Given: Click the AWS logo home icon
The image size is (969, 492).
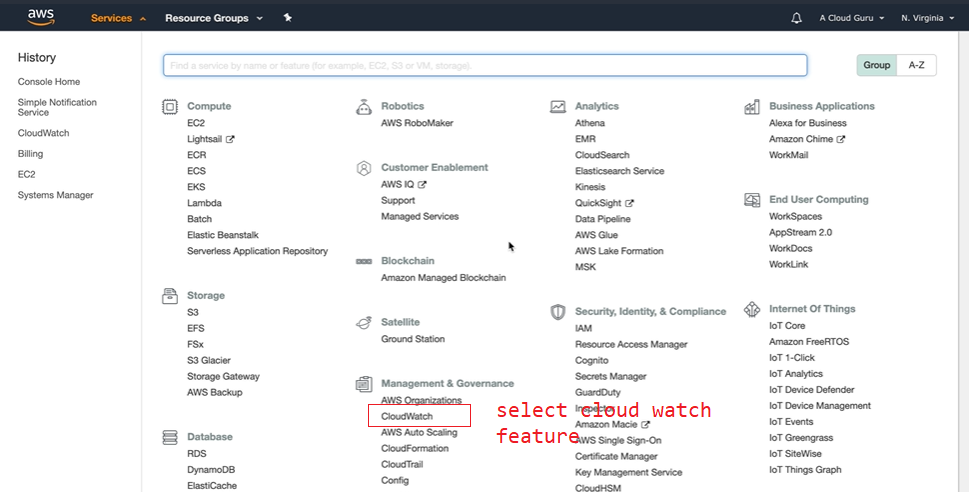Looking at the screenshot, I should click(x=41, y=17).
